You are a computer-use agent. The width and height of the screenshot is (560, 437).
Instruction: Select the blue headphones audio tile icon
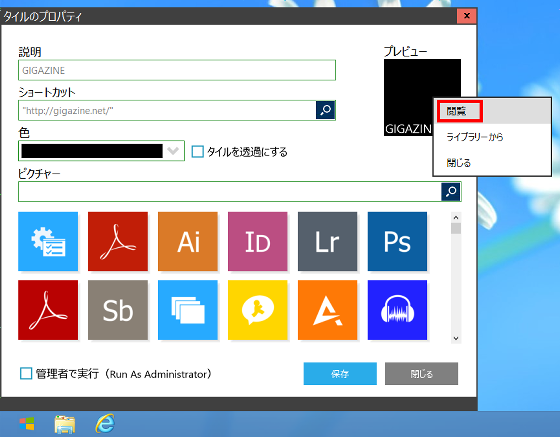(x=397, y=310)
